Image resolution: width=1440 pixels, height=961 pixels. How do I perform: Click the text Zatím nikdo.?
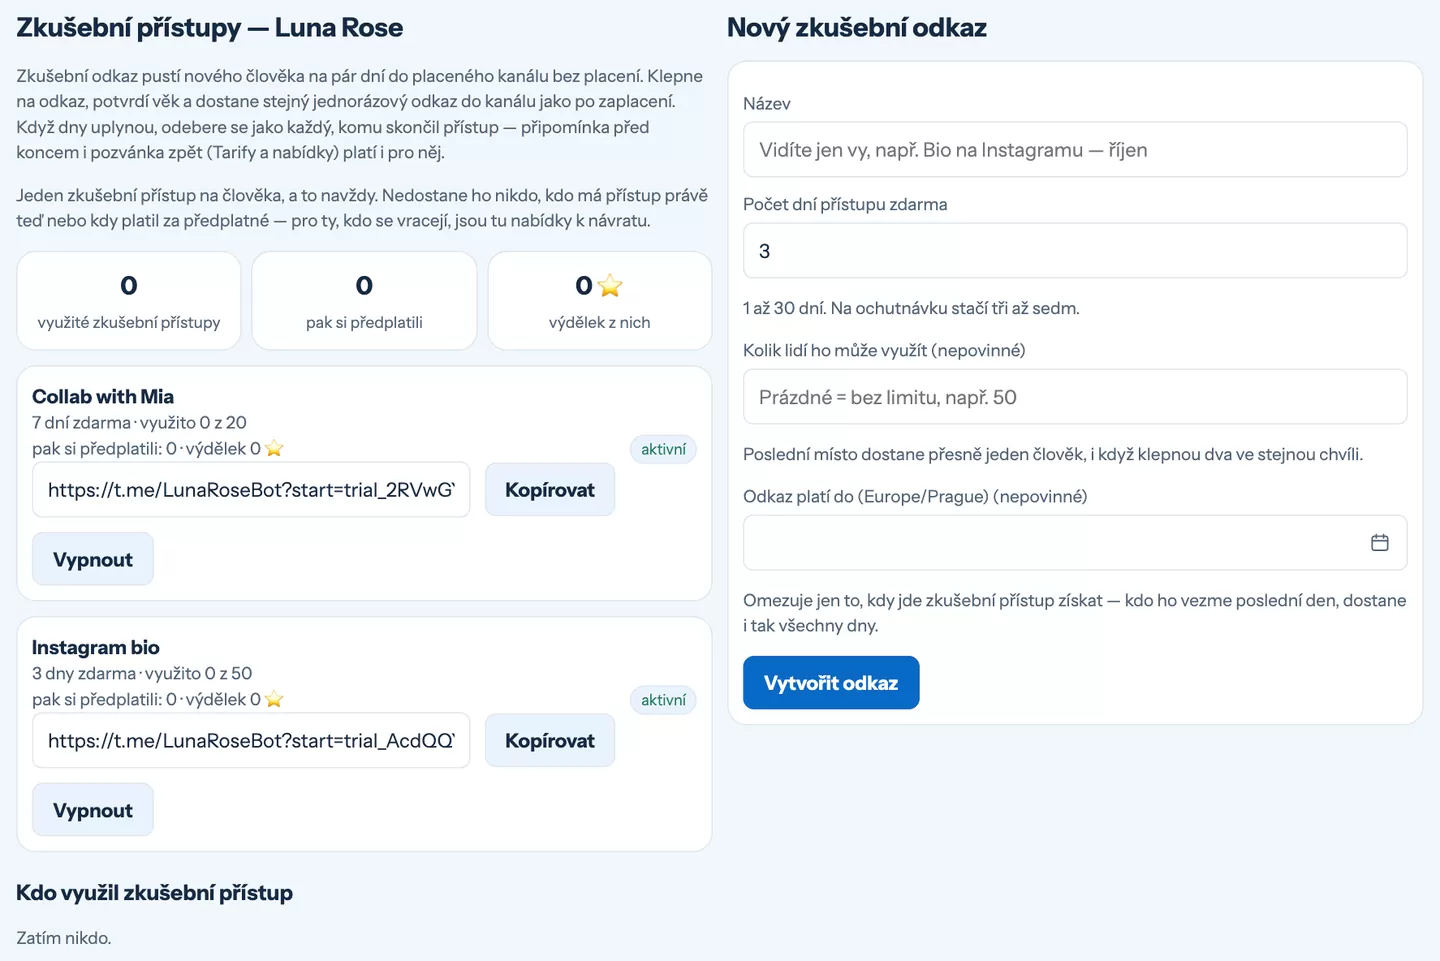(64, 938)
